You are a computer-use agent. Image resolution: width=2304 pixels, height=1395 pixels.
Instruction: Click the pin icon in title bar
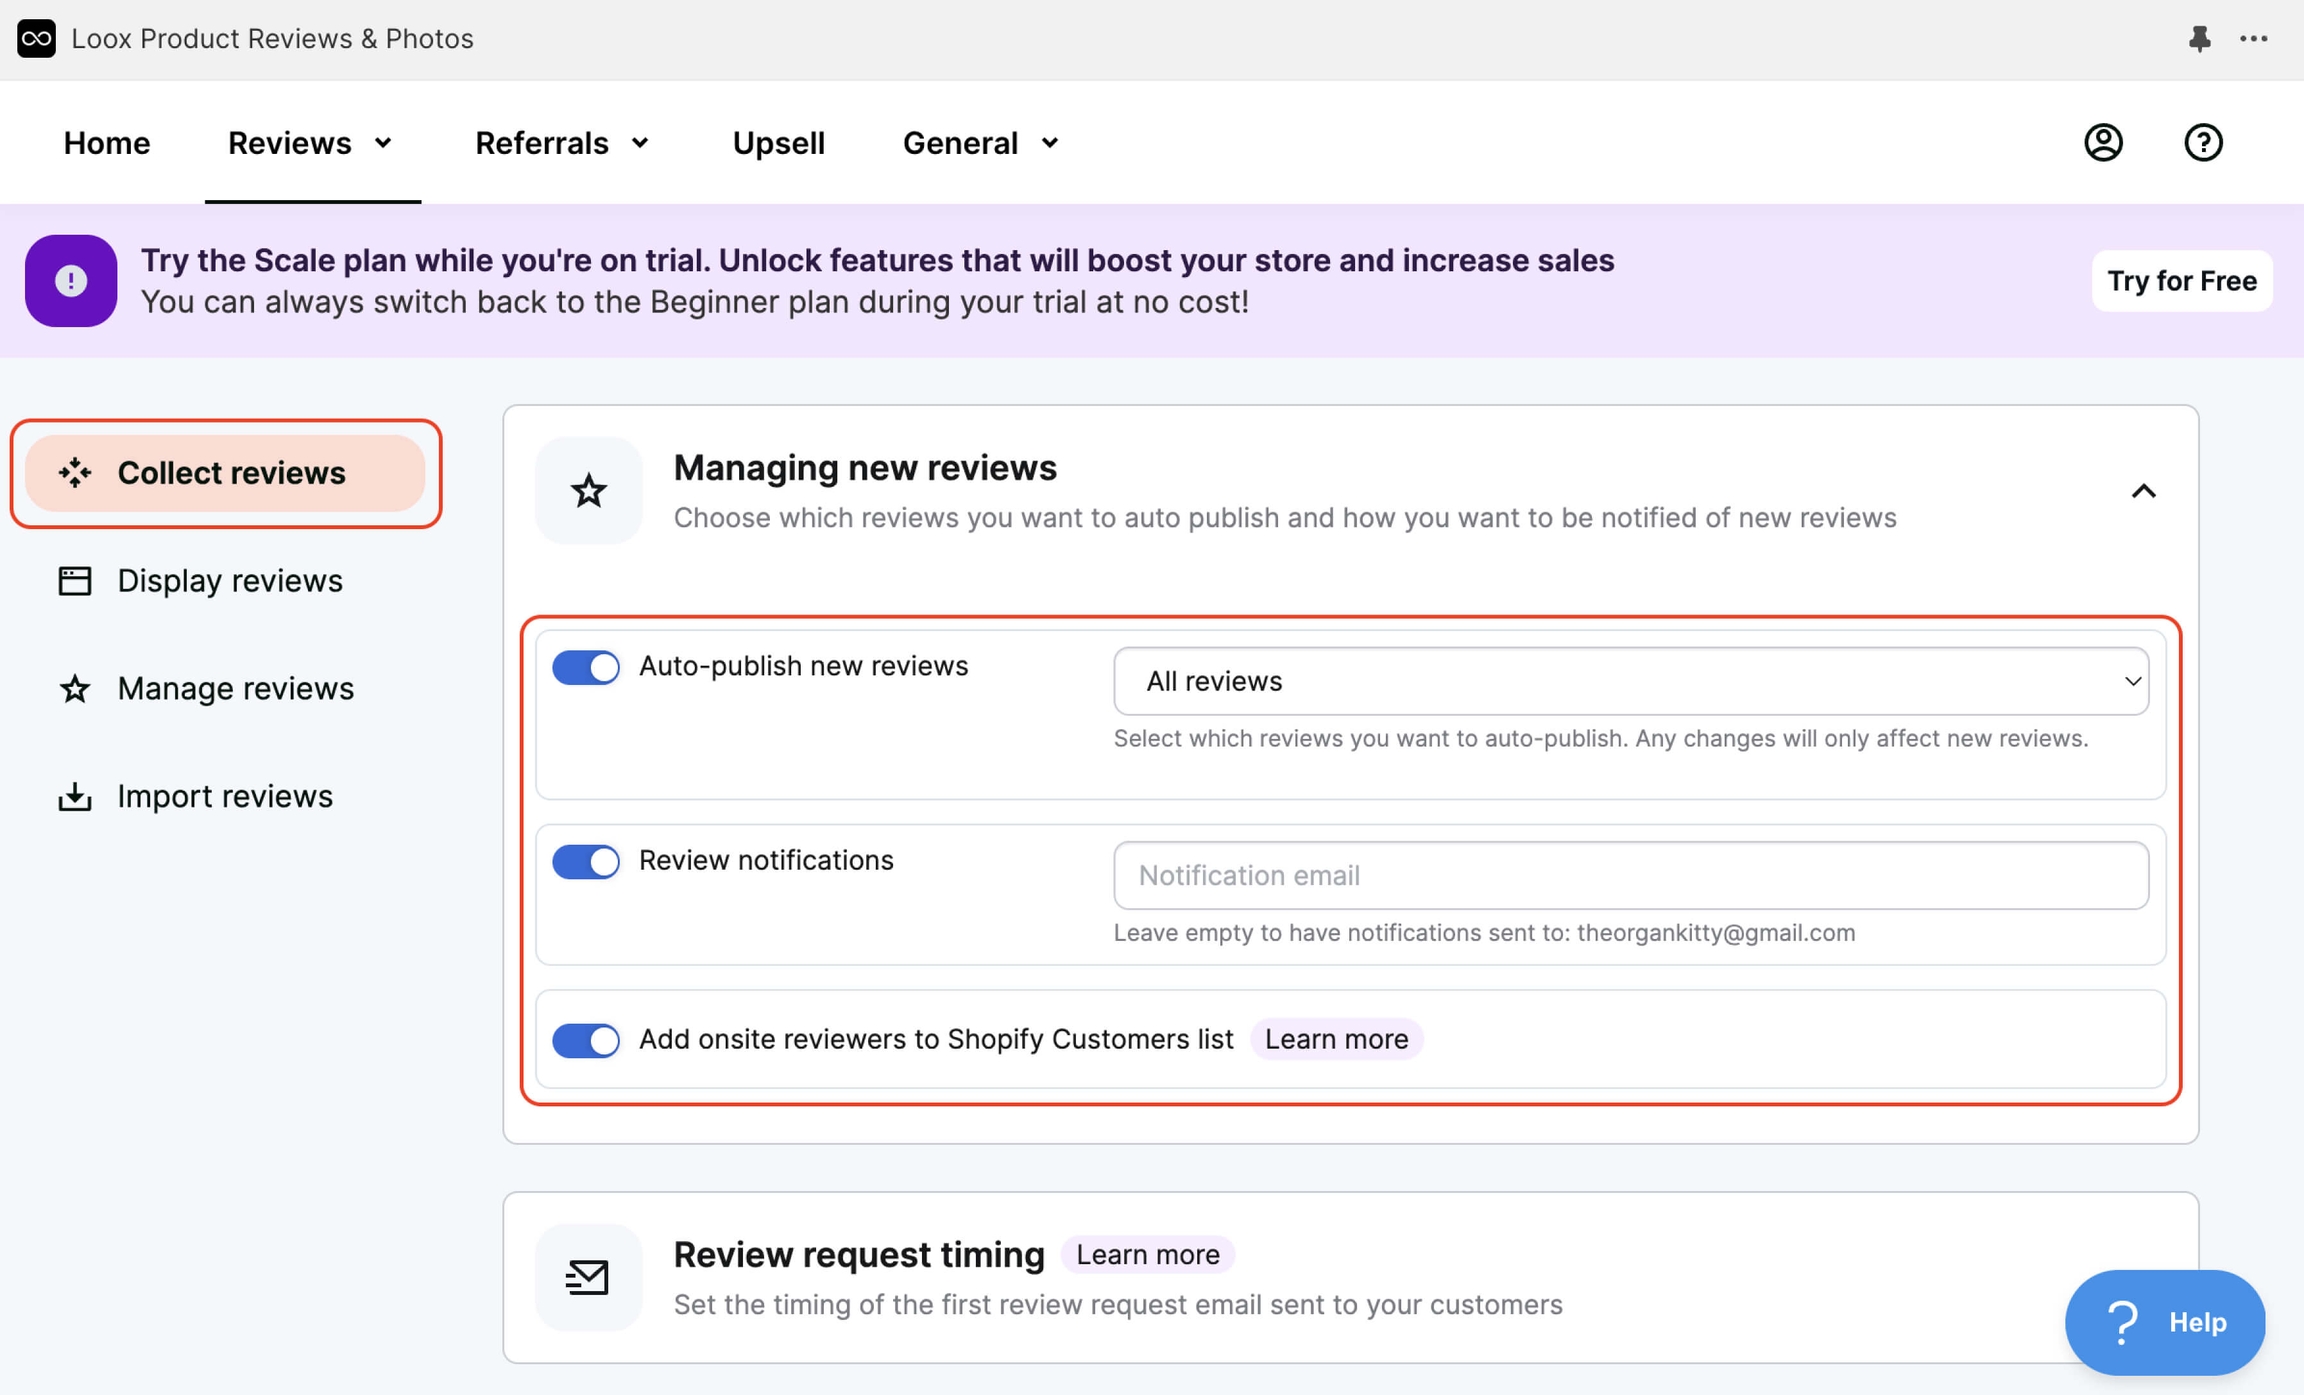2199,38
